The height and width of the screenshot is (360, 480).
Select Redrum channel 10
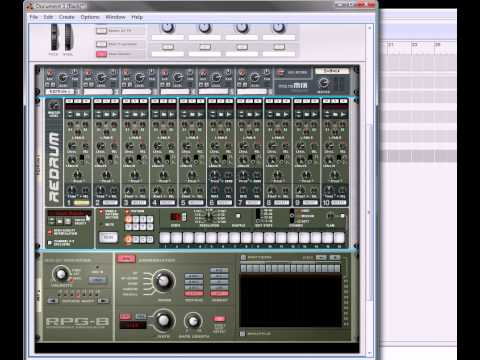coord(338,202)
